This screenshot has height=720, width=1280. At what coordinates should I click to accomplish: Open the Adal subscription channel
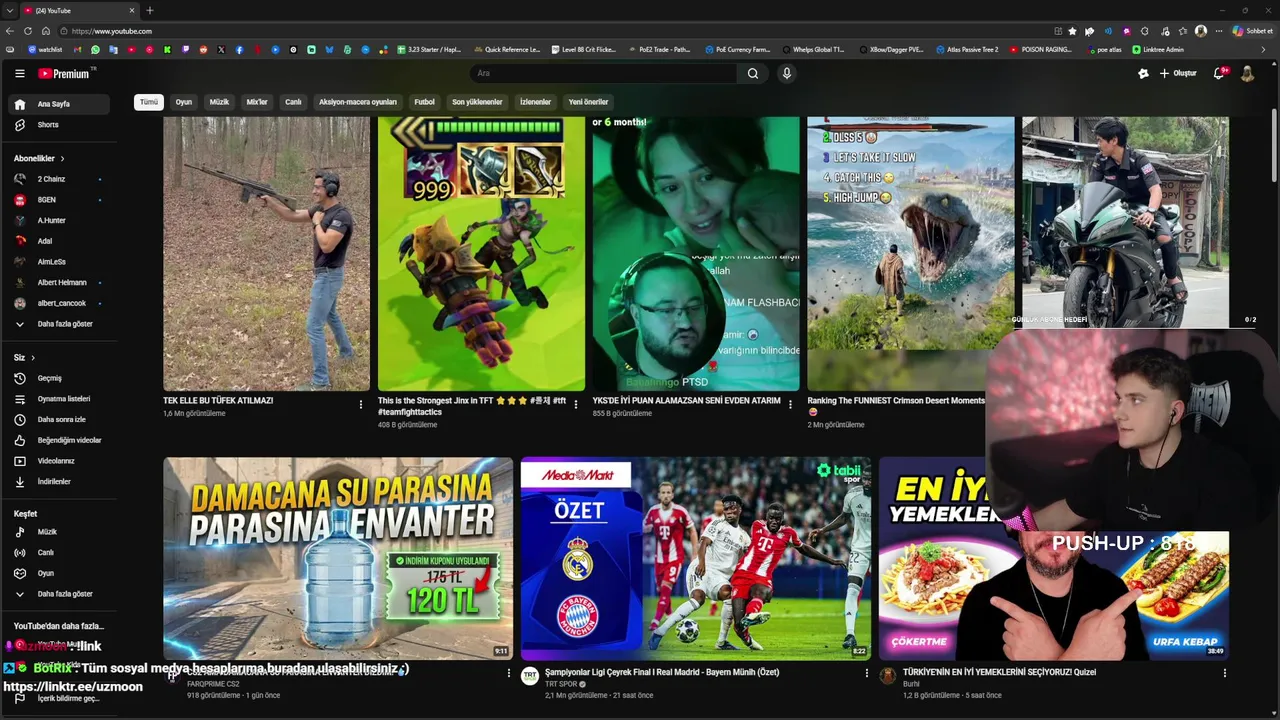tap(60, 241)
